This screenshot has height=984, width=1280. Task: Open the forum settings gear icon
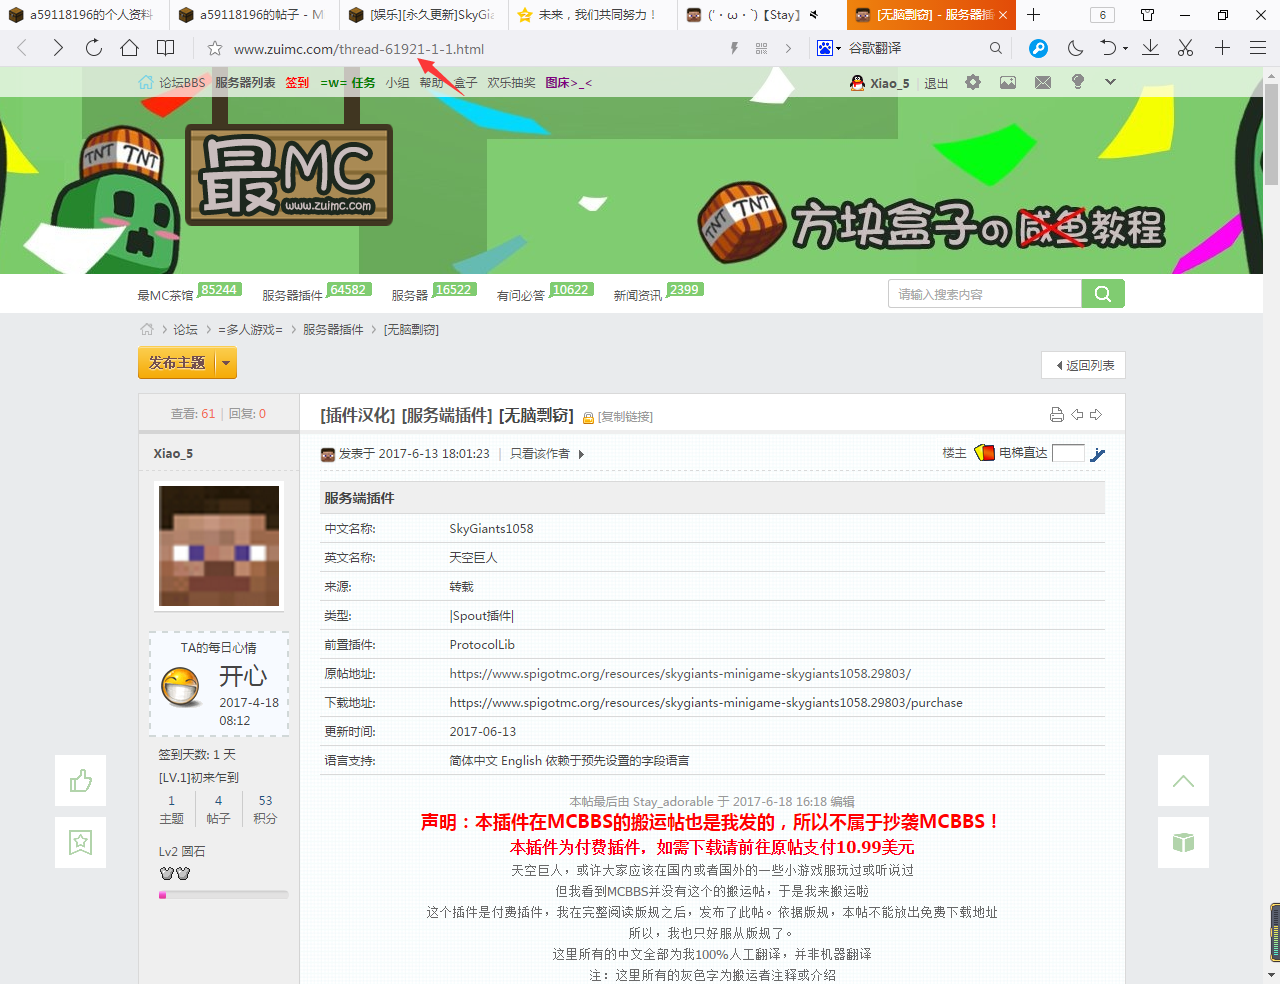(x=973, y=82)
